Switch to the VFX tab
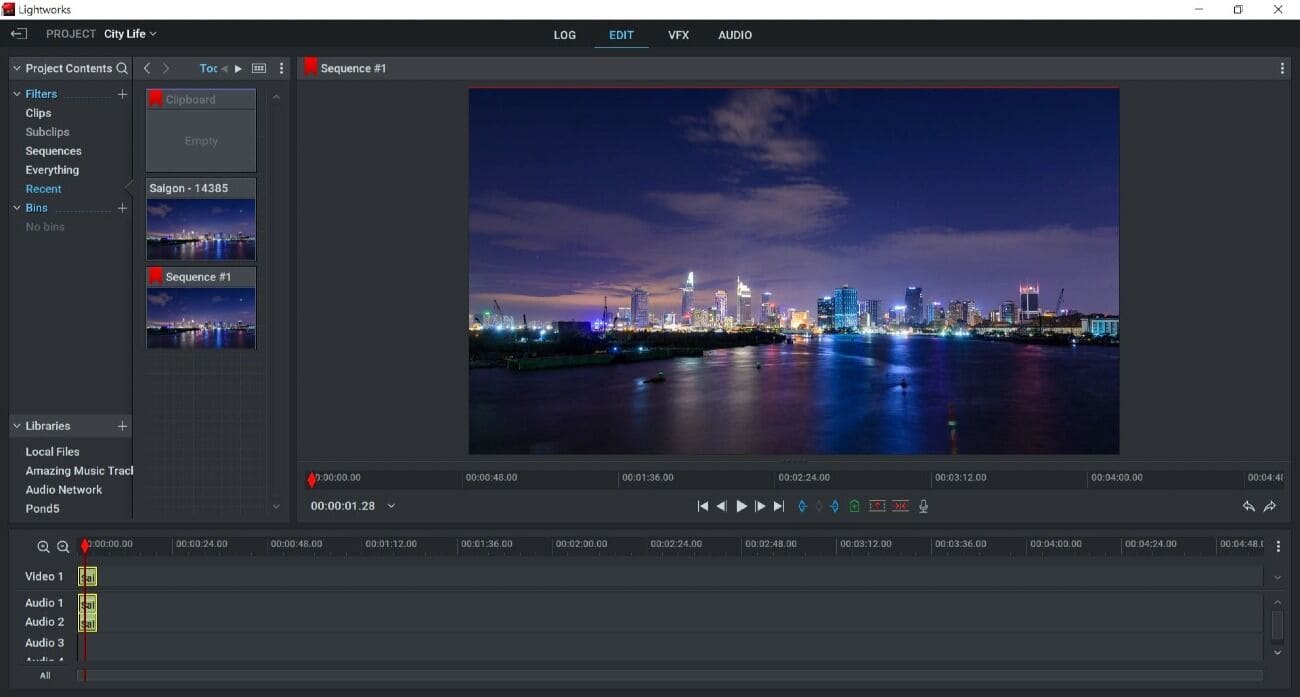This screenshot has height=697, width=1300. (679, 35)
